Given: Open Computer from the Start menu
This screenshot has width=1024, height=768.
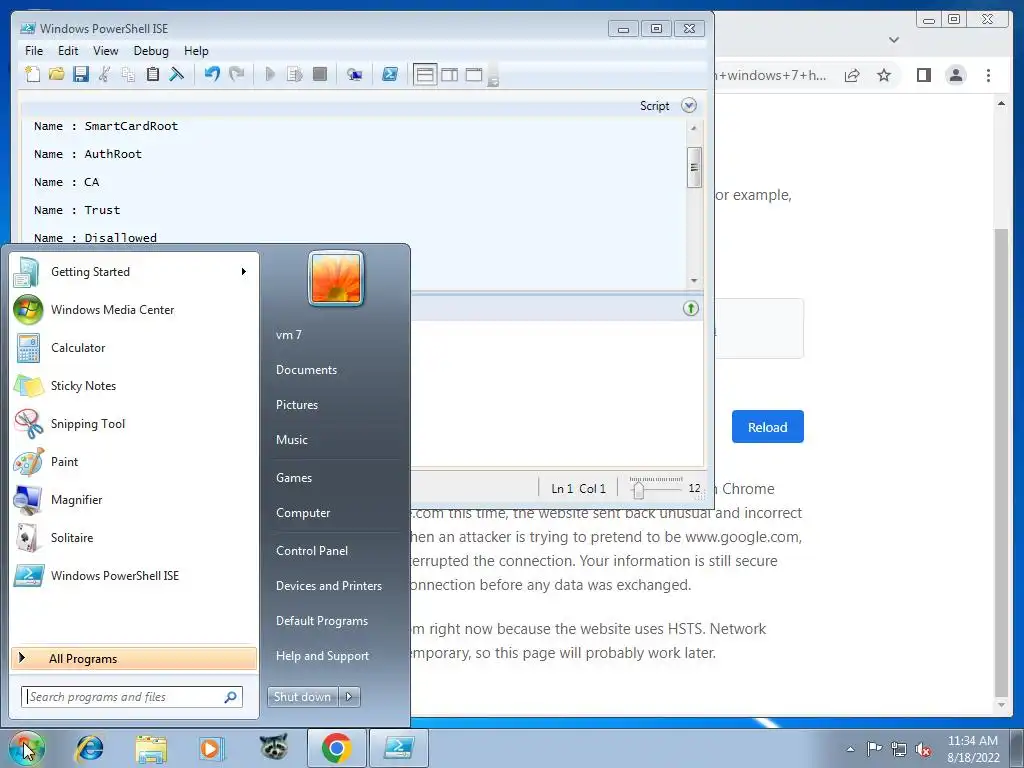Looking at the screenshot, I should click(x=303, y=513).
